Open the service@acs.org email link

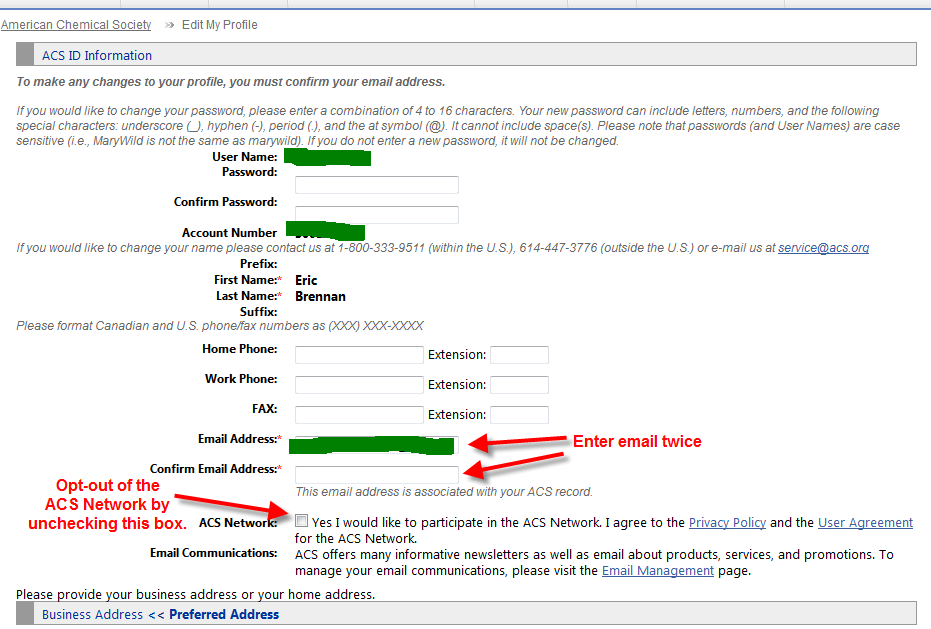[823, 248]
